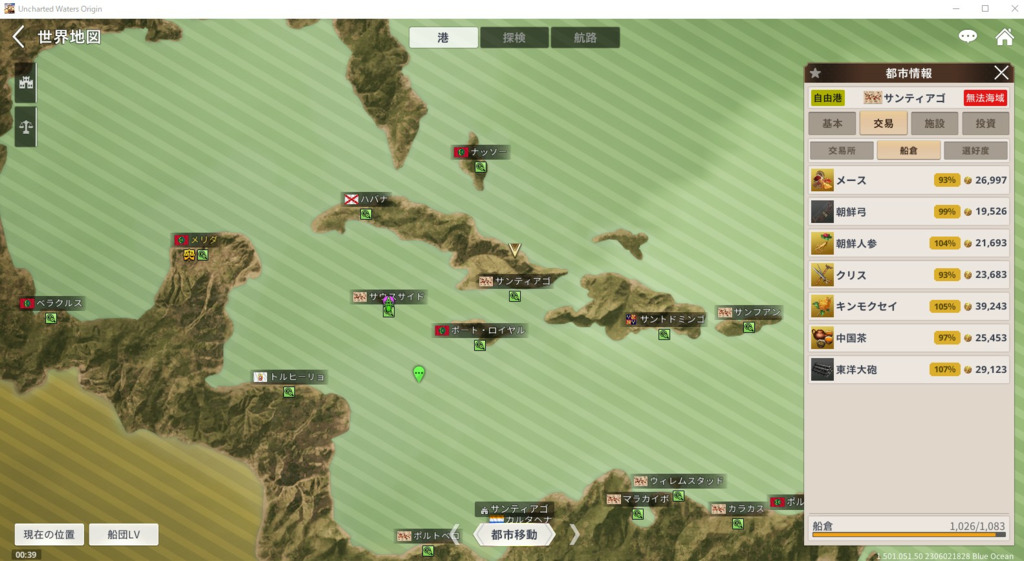The height and width of the screenshot is (561, 1024).
Task: Click the green chat pin on the sea
Action: tap(419, 374)
